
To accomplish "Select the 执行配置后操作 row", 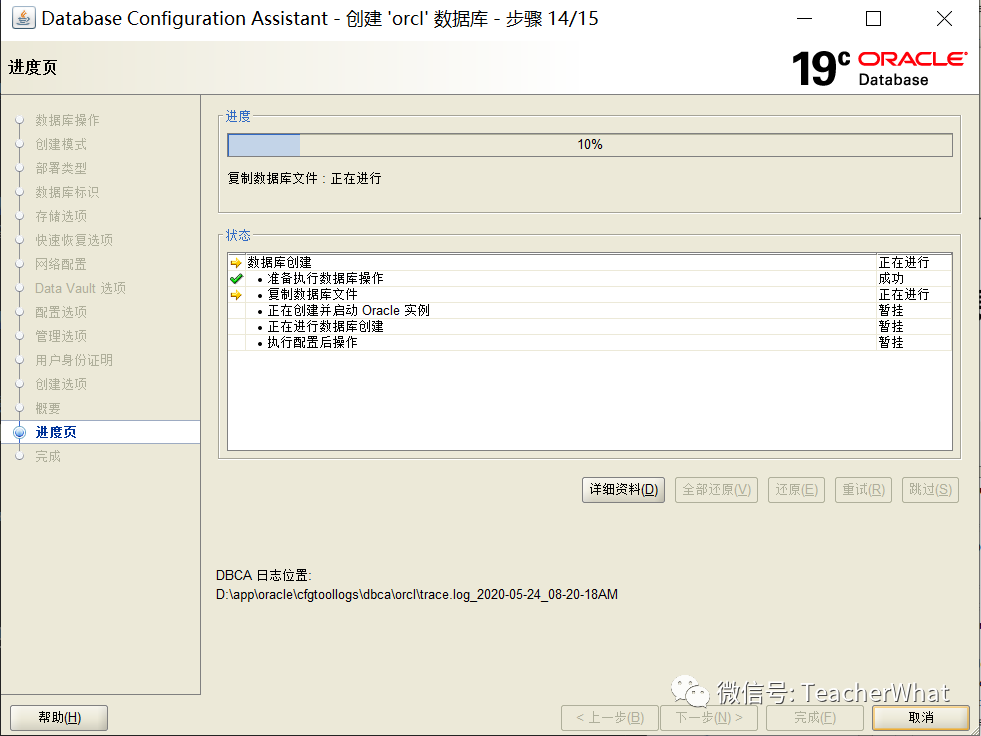I will click(x=590, y=342).
